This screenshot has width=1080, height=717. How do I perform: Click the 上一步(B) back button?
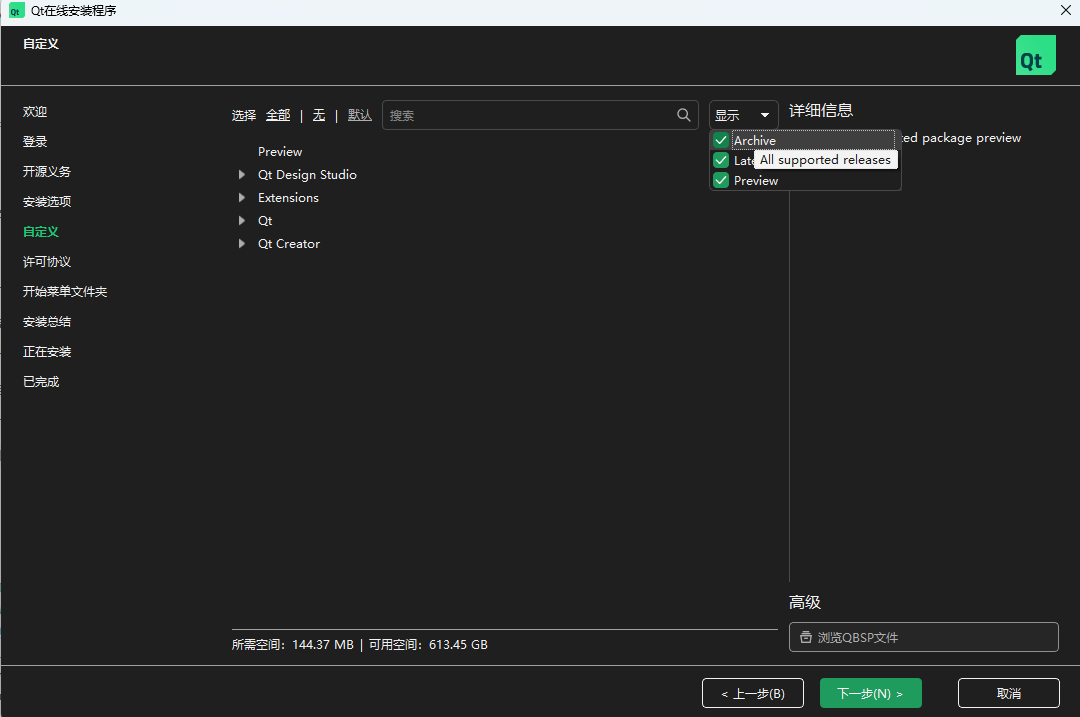pyautogui.click(x=753, y=693)
